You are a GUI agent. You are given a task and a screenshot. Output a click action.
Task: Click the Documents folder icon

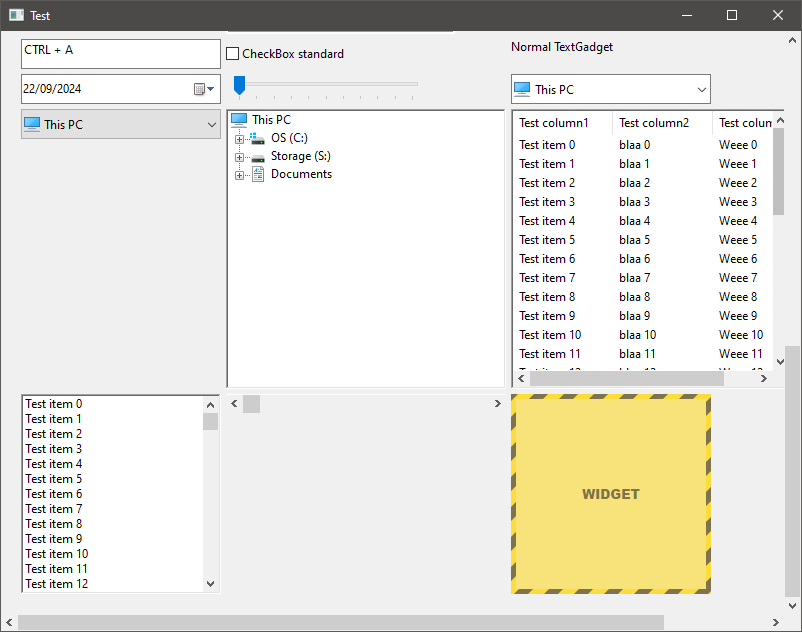tap(258, 174)
